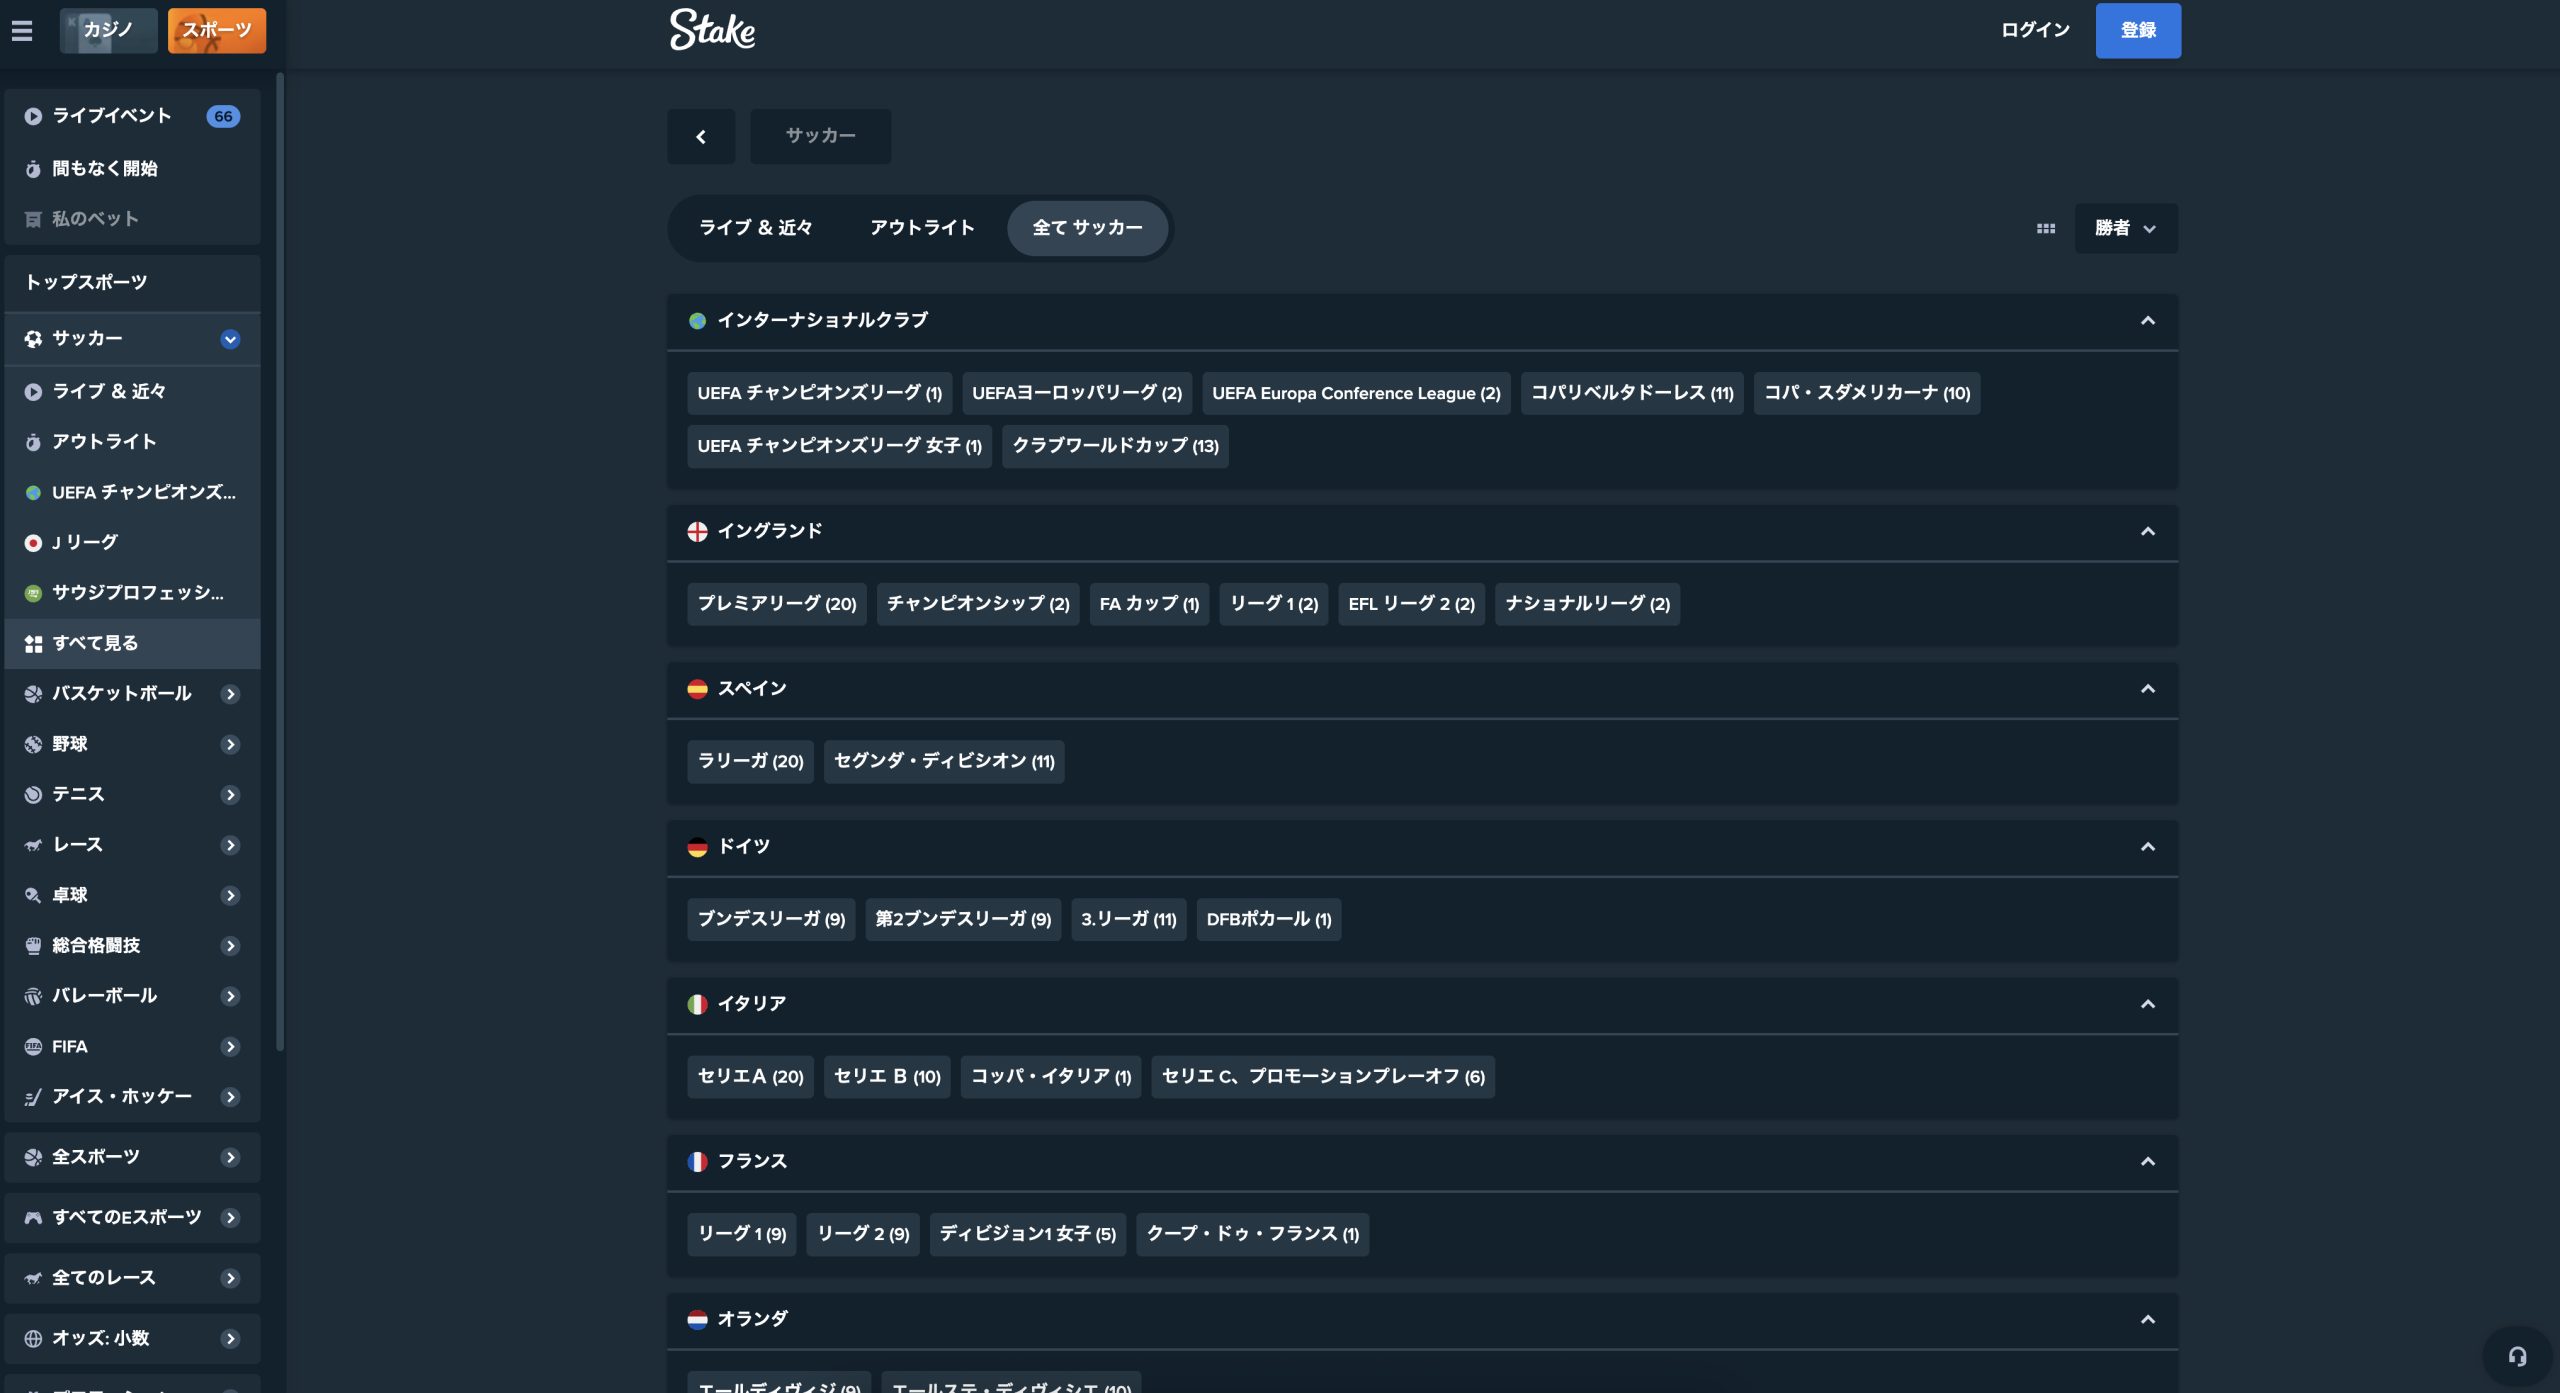Open ラリーガ (20) league
The width and height of the screenshot is (2560, 1393).
pyautogui.click(x=750, y=762)
